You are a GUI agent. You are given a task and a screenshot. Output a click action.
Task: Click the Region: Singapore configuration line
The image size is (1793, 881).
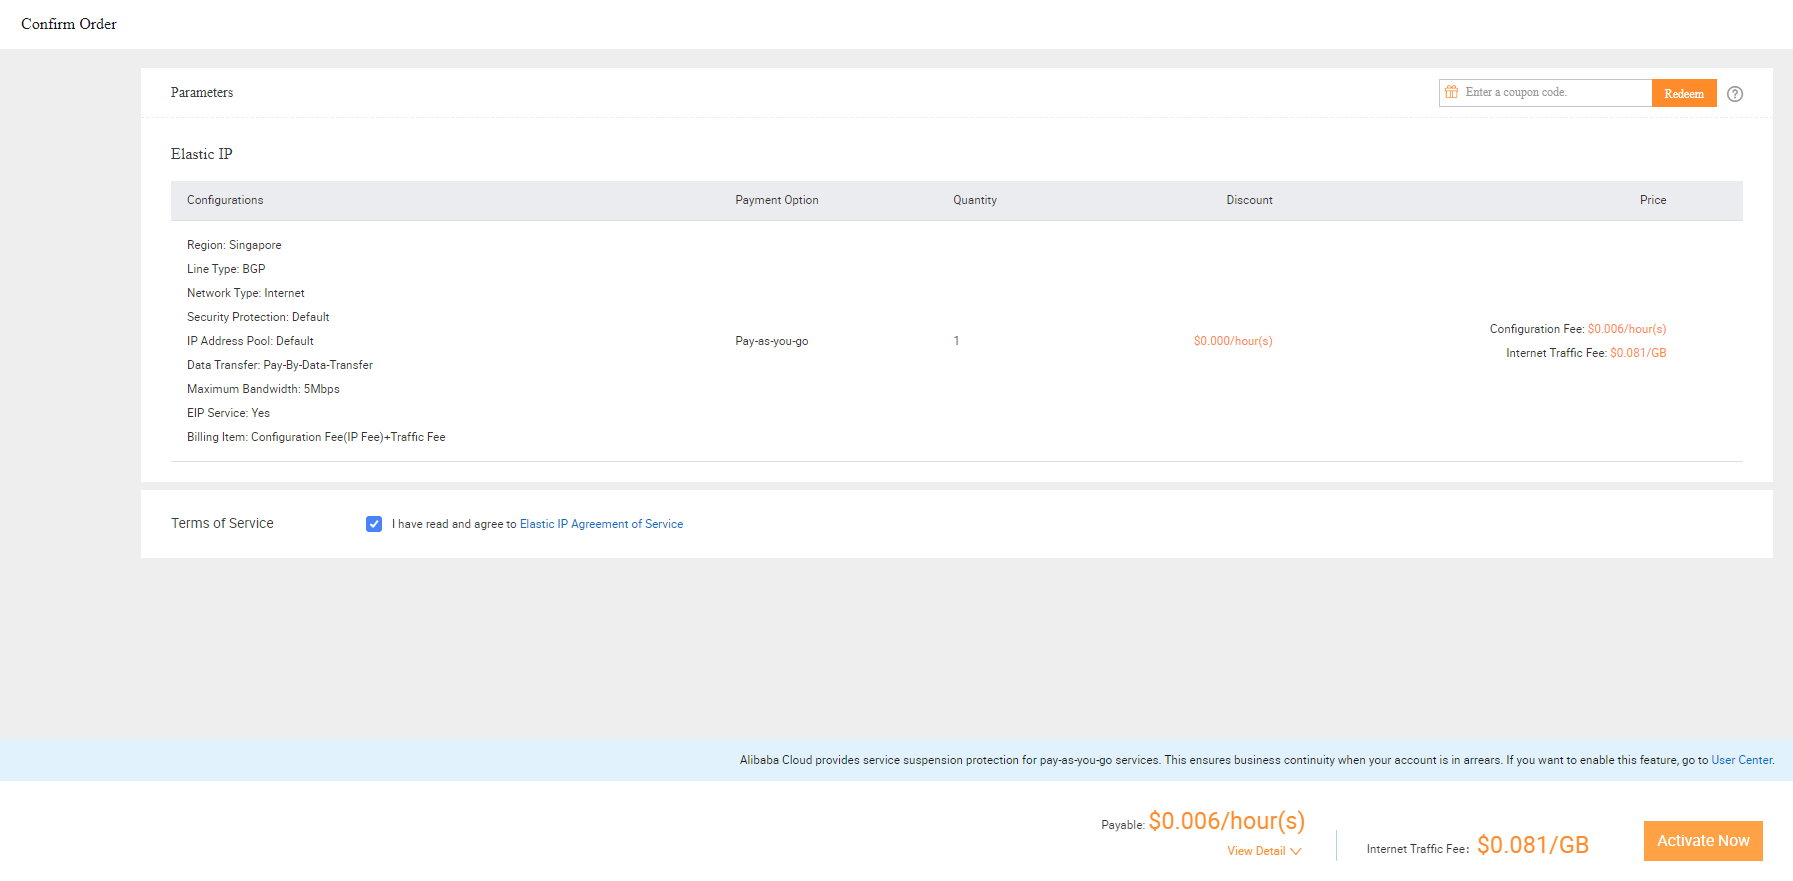pos(234,245)
